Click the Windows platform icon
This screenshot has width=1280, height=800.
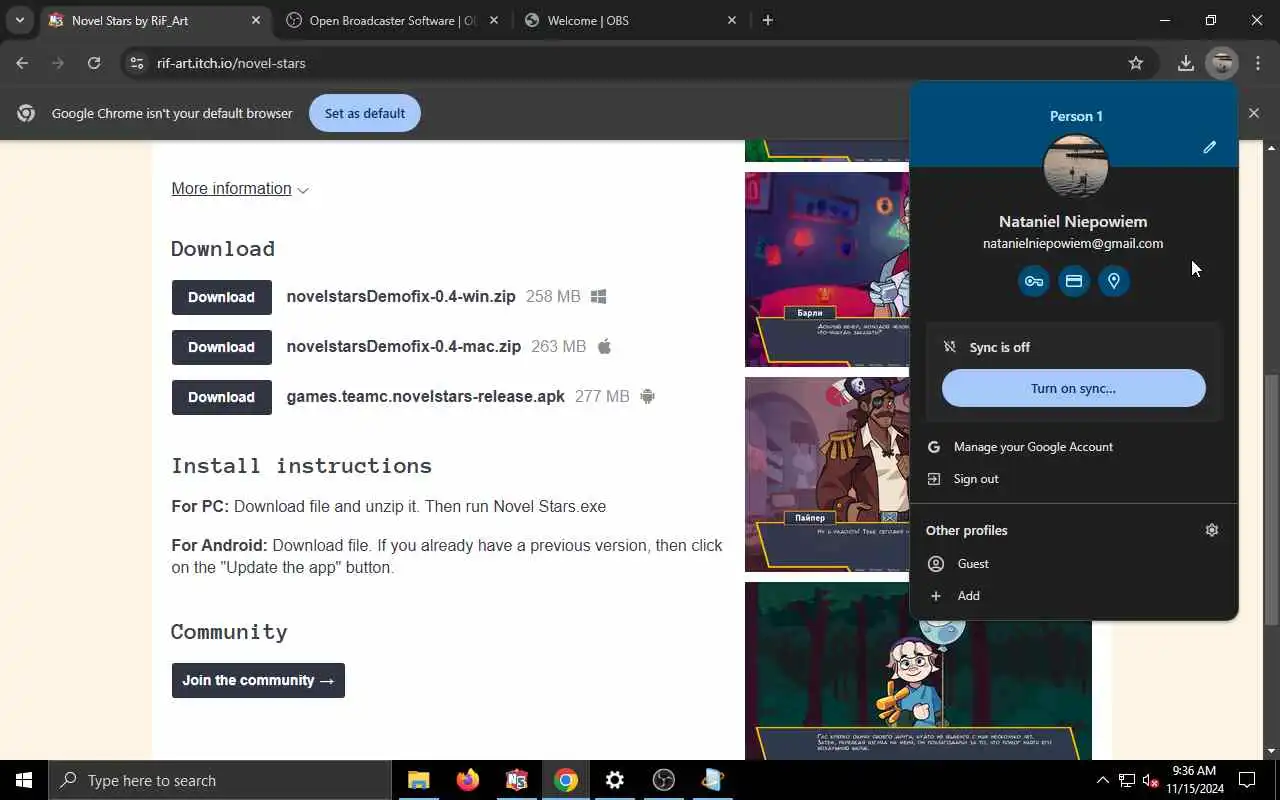click(x=599, y=297)
